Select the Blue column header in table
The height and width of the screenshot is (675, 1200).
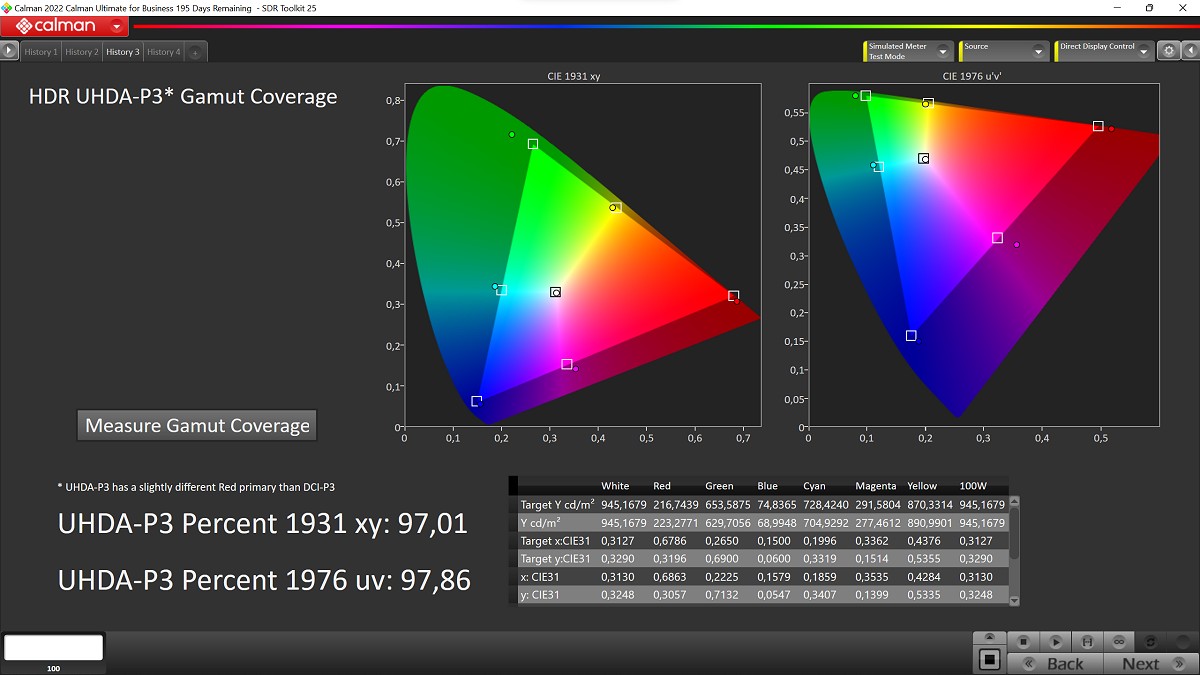[x=766, y=486]
